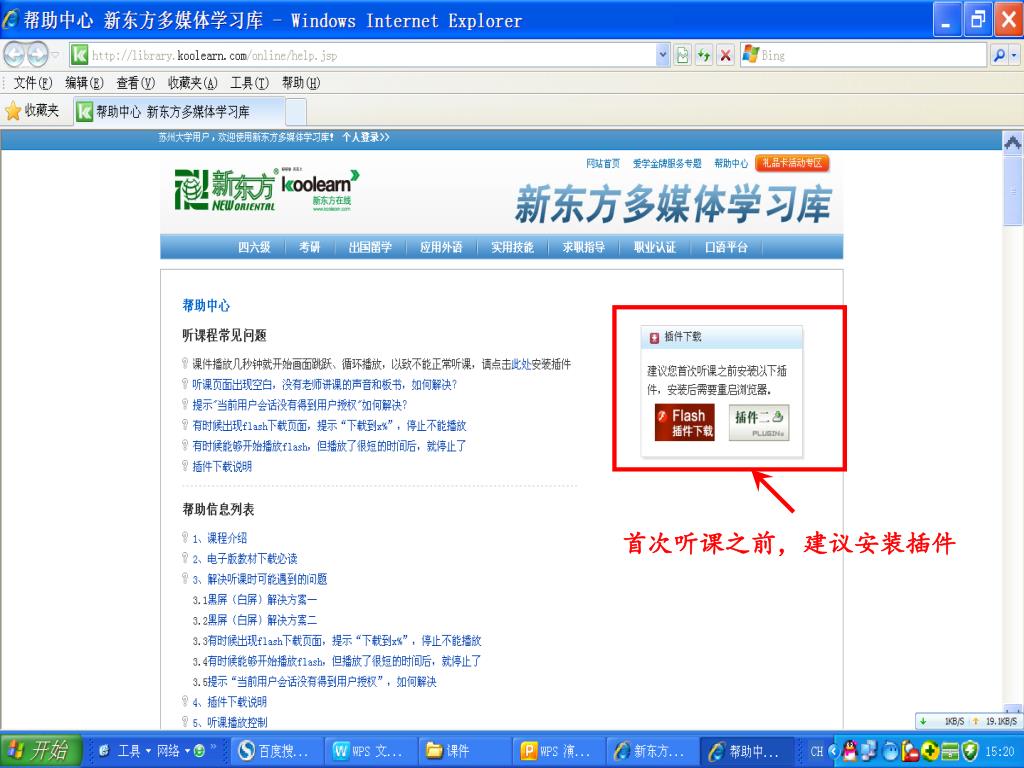Select the 帮助中心 新东方多媒体学习库 tab
The width and height of the screenshot is (1024, 768).
click(x=180, y=112)
